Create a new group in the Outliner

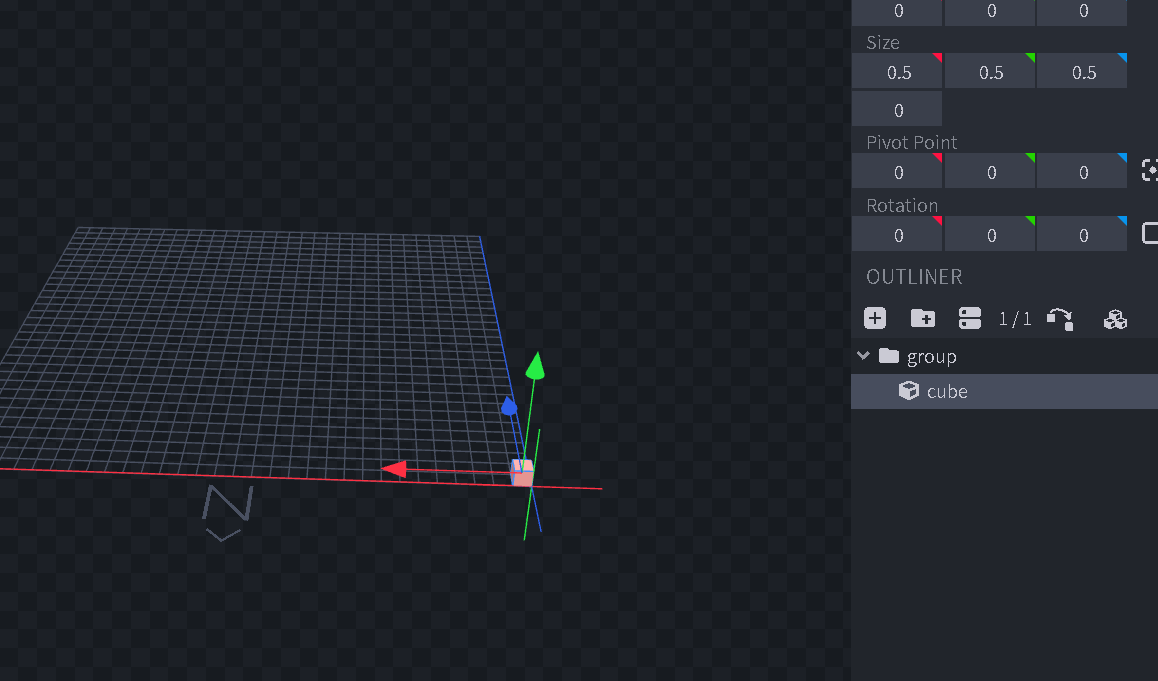(922, 318)
